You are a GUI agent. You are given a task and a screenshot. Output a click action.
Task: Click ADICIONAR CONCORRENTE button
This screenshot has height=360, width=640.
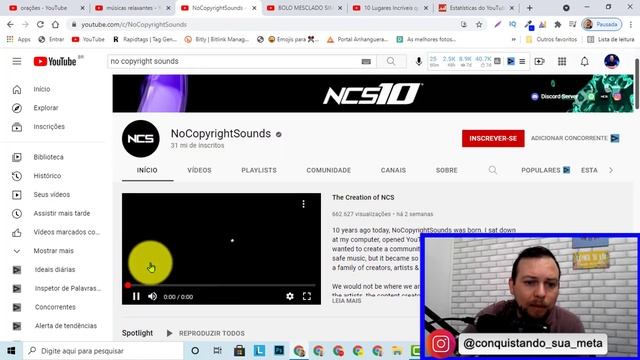tap(575, 138)
